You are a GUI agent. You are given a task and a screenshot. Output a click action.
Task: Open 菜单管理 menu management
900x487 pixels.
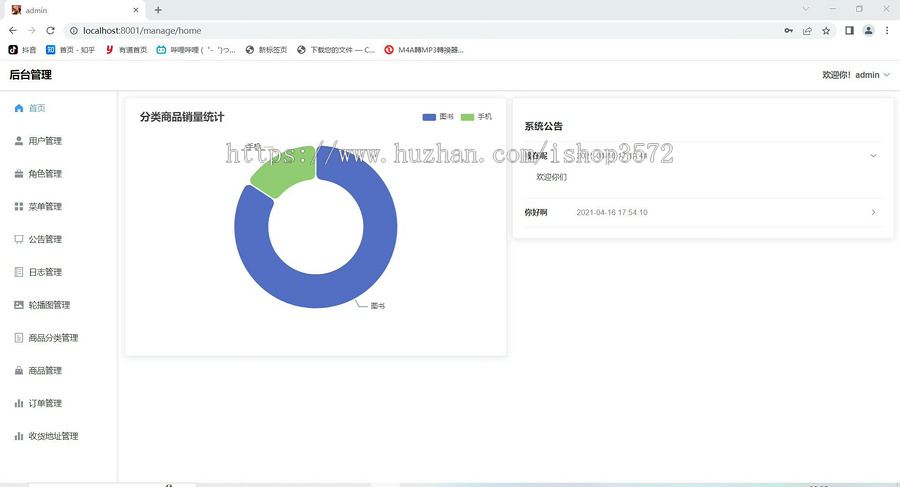point(38,206)
